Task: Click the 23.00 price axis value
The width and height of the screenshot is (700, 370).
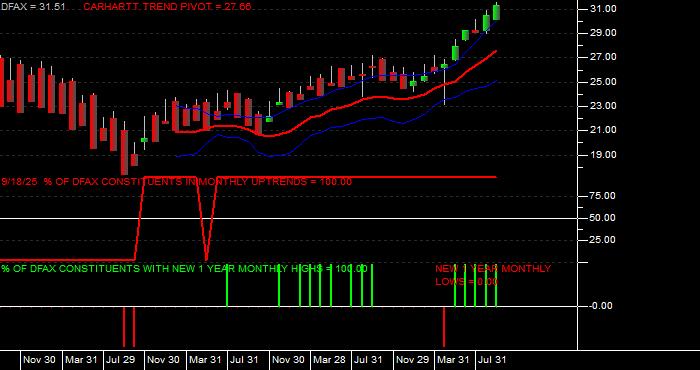Action: pos(603,106)
